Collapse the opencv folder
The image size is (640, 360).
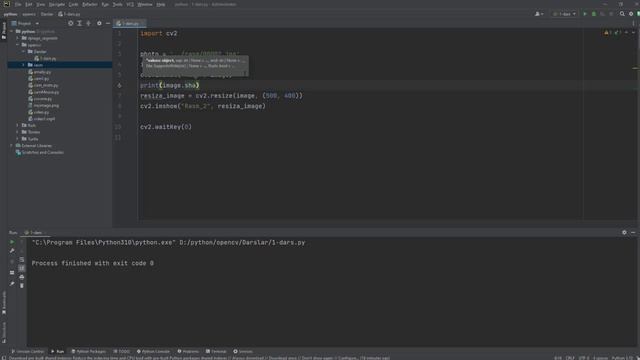coord(18,45)
